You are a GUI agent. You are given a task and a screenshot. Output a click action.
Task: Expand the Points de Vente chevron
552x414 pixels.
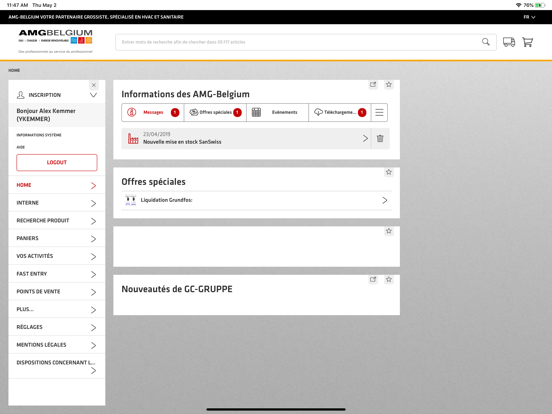[93, 292]
